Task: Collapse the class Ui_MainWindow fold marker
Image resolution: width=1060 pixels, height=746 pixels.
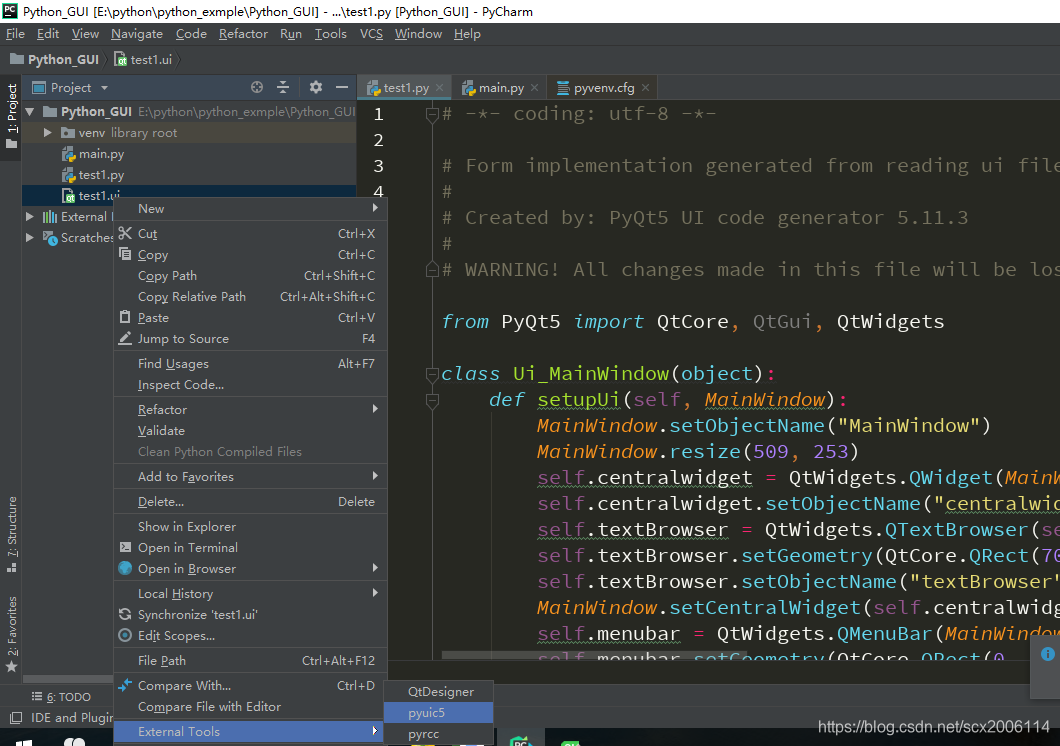Action: tap(432, 374)
